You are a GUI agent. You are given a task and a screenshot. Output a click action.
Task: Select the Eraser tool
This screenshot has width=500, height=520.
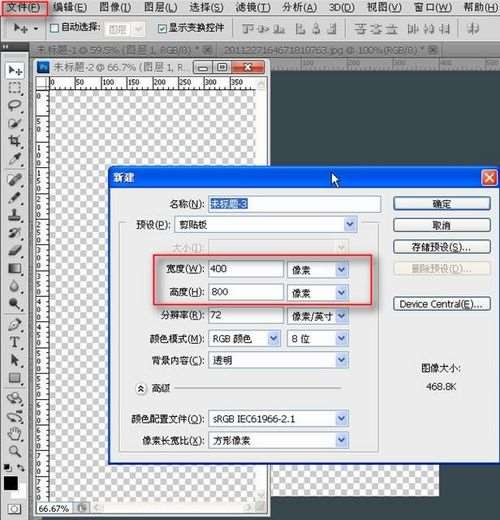[15, 251]
